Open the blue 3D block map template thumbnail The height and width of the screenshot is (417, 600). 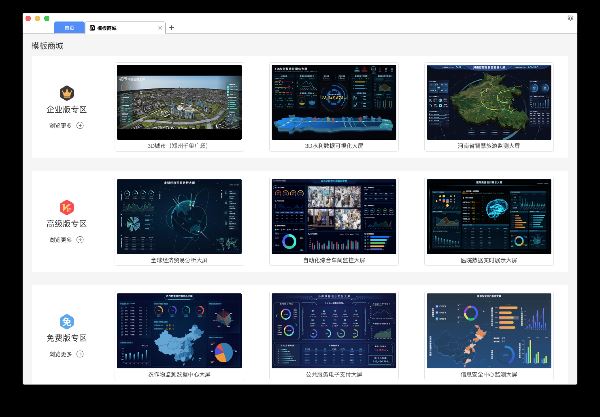click(x=334, y=102)
